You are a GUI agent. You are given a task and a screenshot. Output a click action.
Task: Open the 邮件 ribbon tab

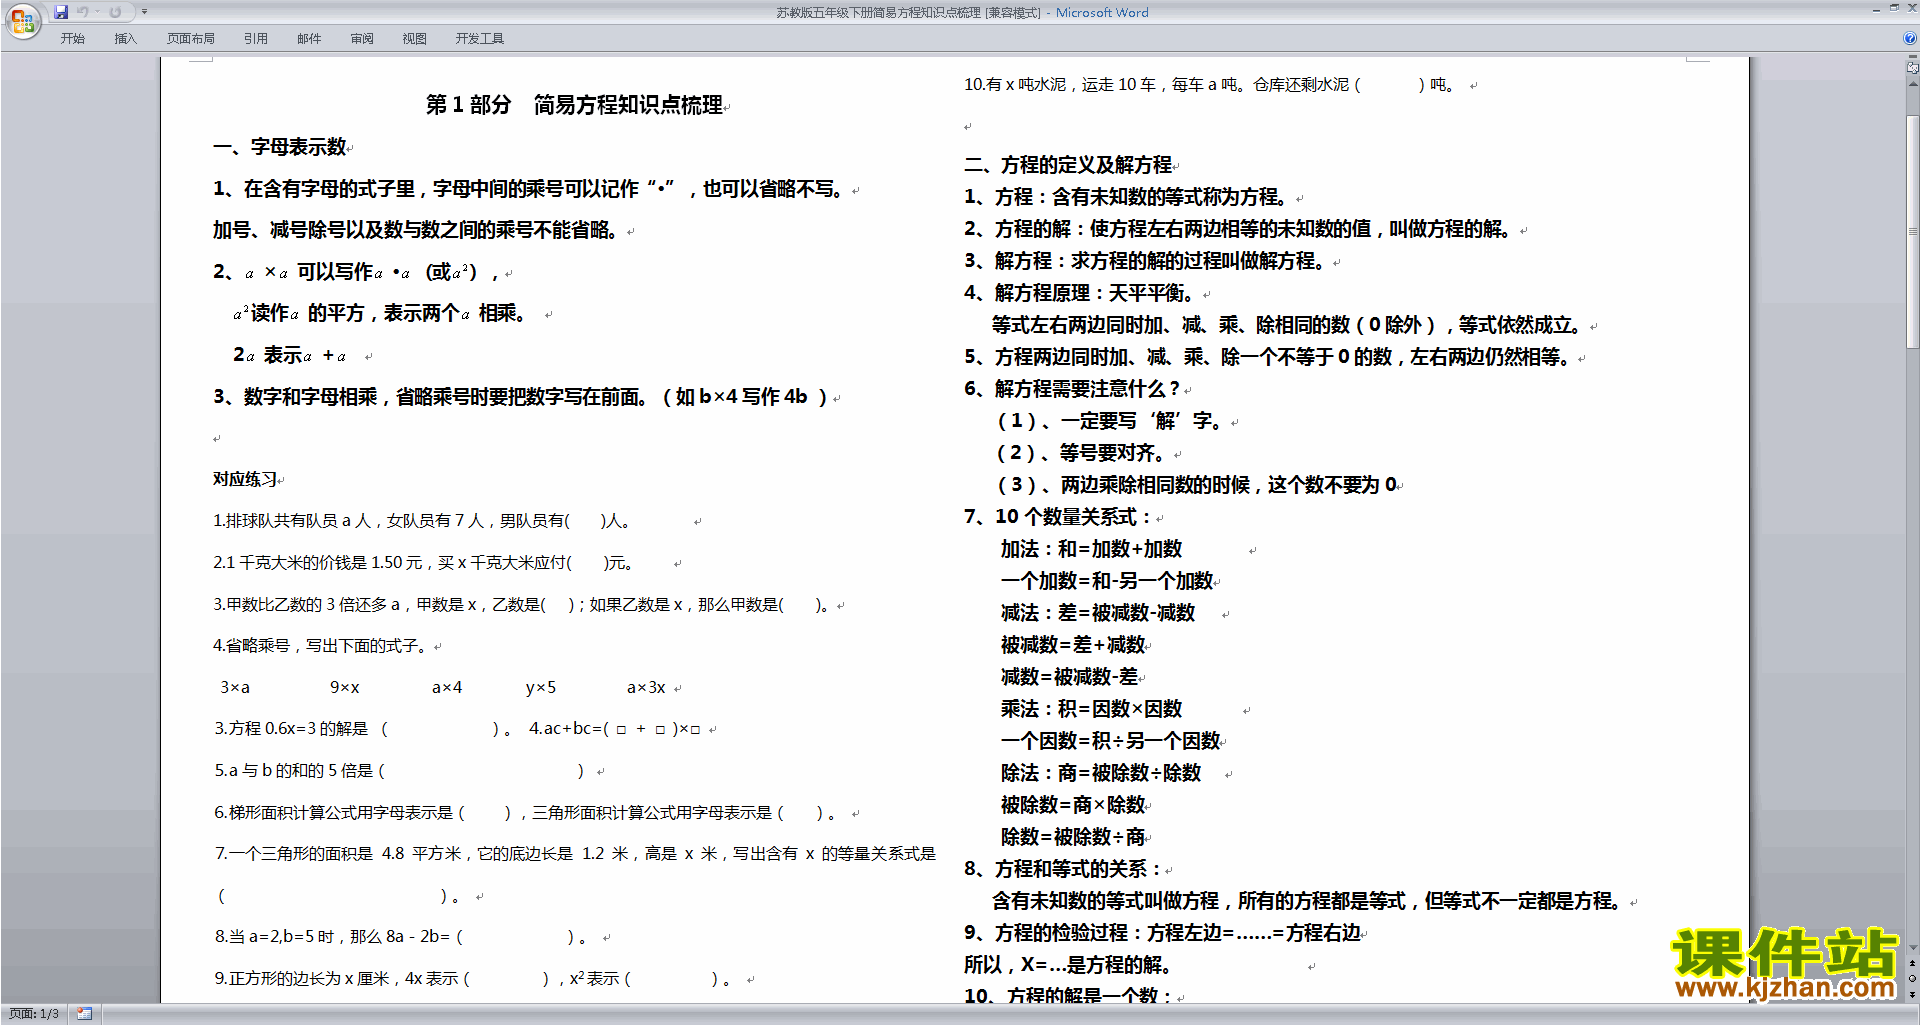tap(309, 39)
